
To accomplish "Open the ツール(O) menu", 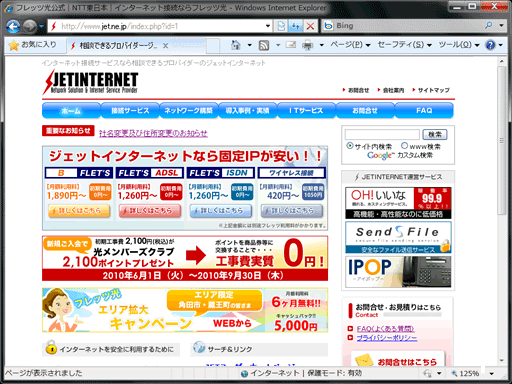I will coord(459,45).
